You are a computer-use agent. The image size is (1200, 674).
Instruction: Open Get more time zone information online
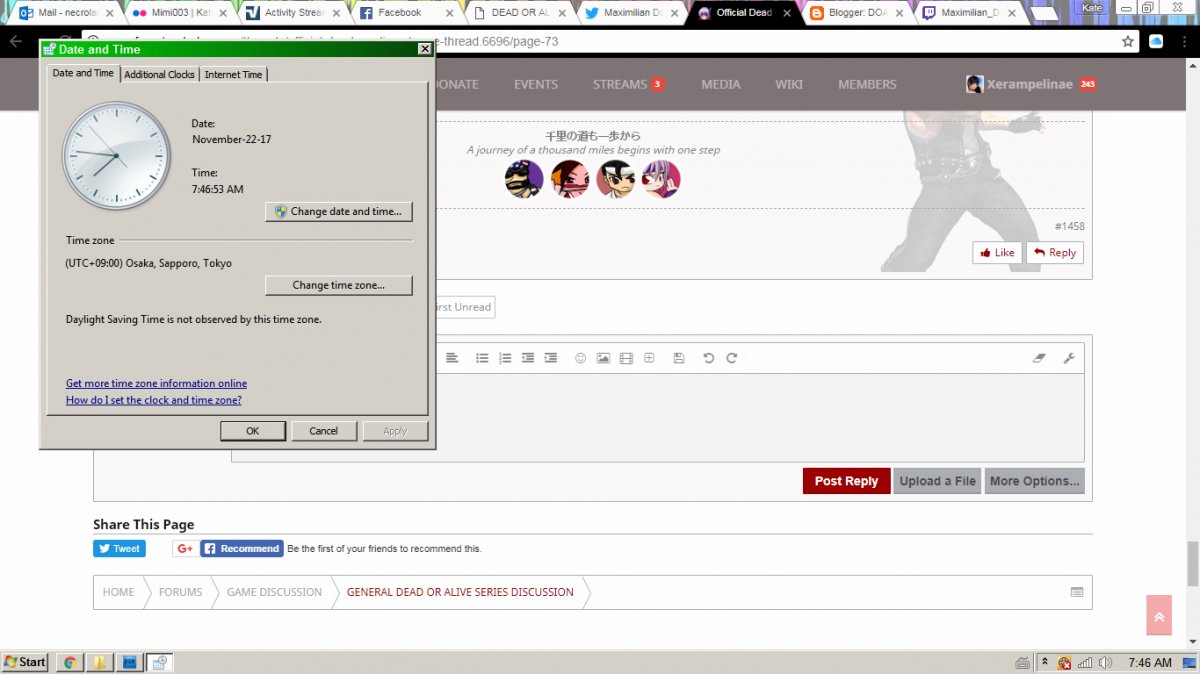pos(156,383)
